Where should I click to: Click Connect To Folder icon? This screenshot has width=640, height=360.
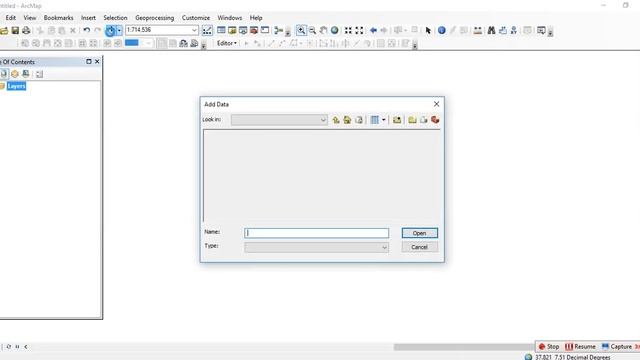397,120
